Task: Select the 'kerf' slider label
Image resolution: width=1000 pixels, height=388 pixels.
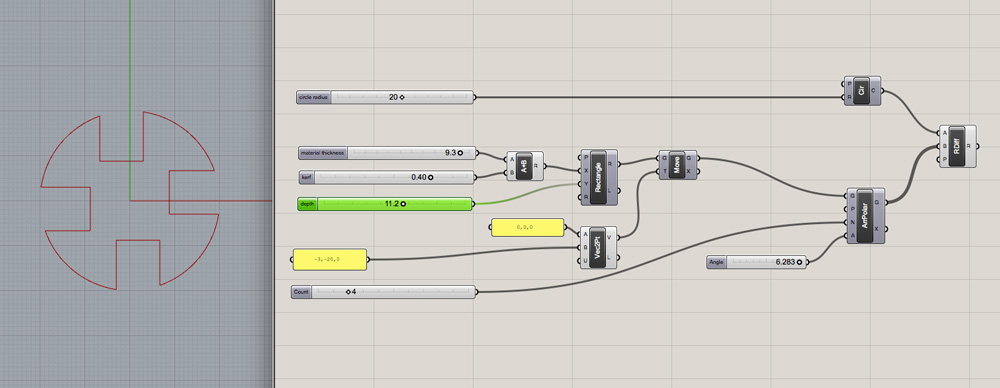Action: (x=307, y=177)
